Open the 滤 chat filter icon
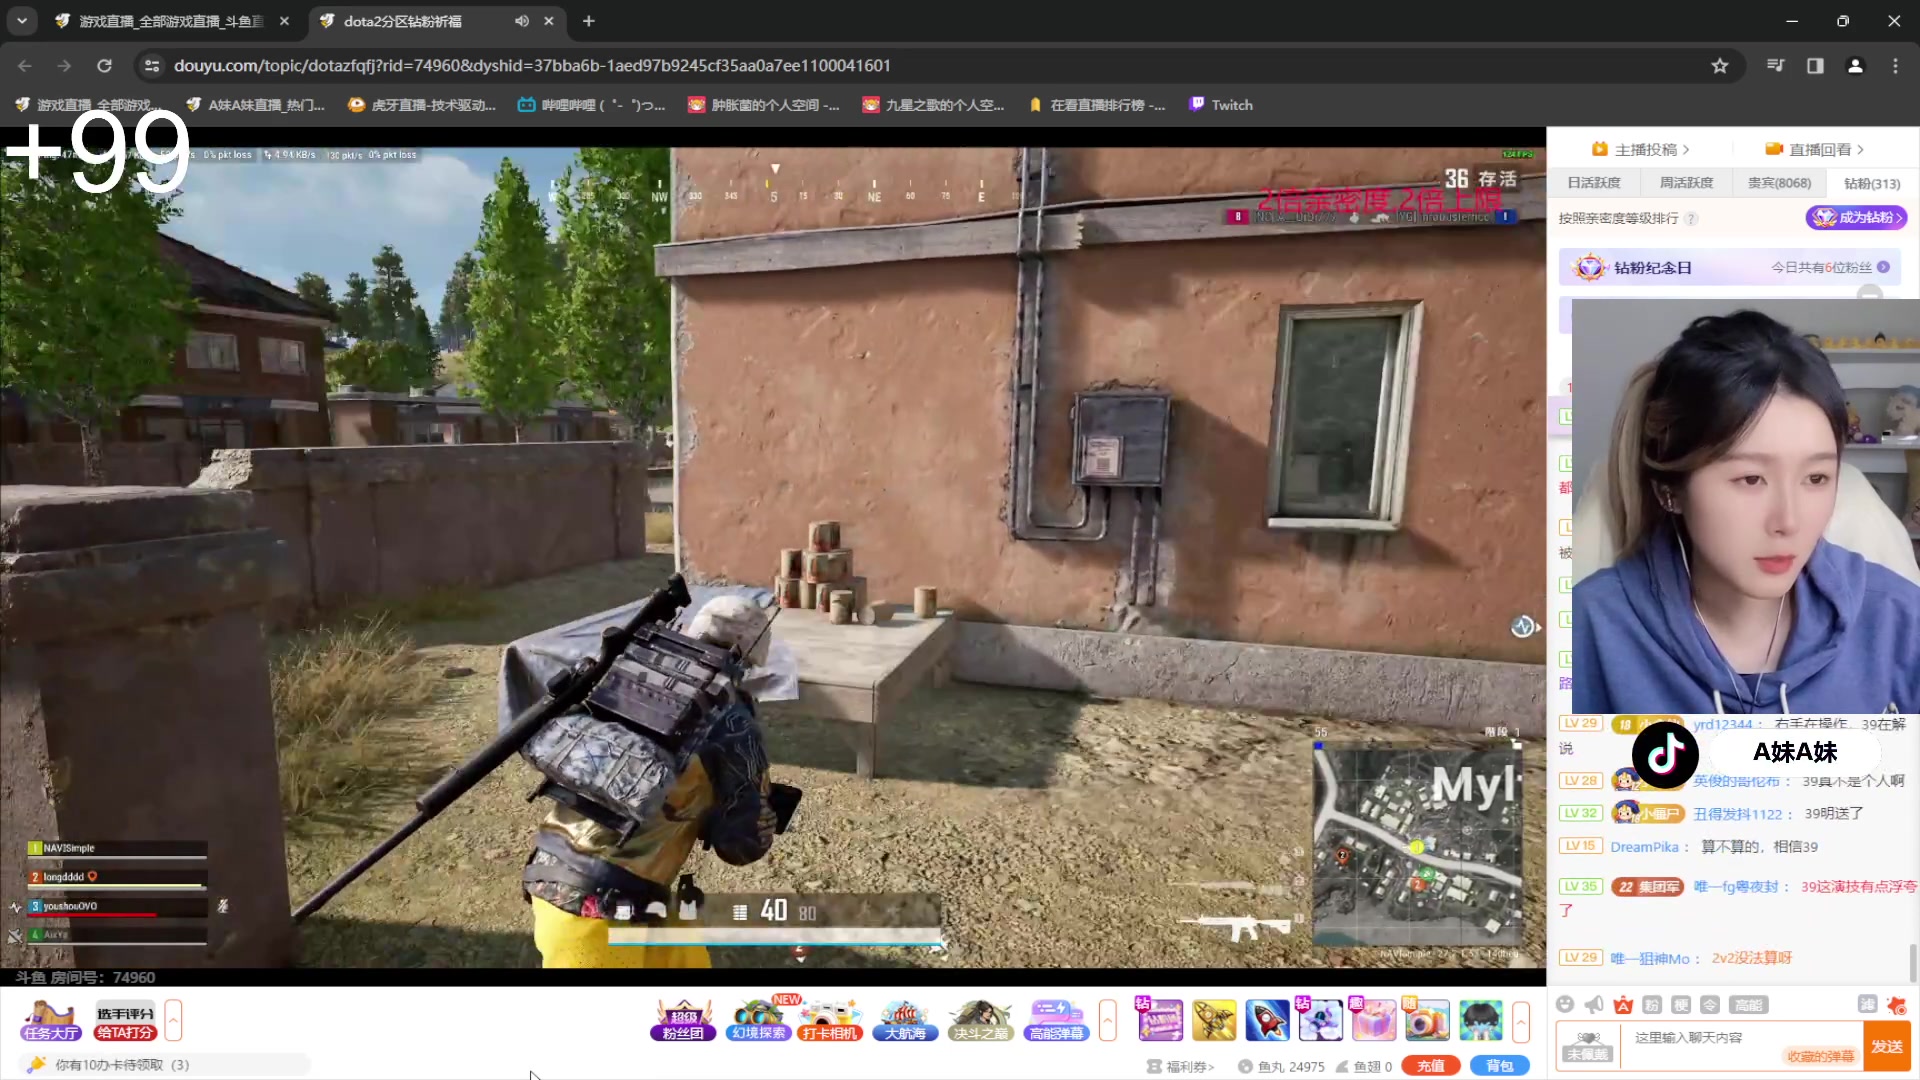This screenshot has height=1080, width=1920. (1867, 1005)
